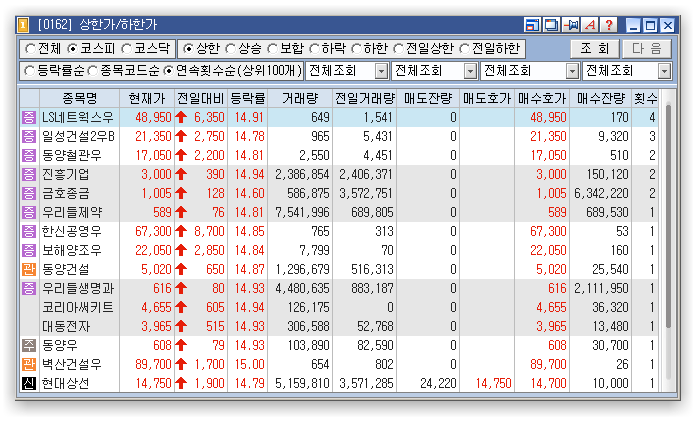
Task: Click the red up arrow in 대동전자 row
Action: pyautogui.click(x=181, y=326)
